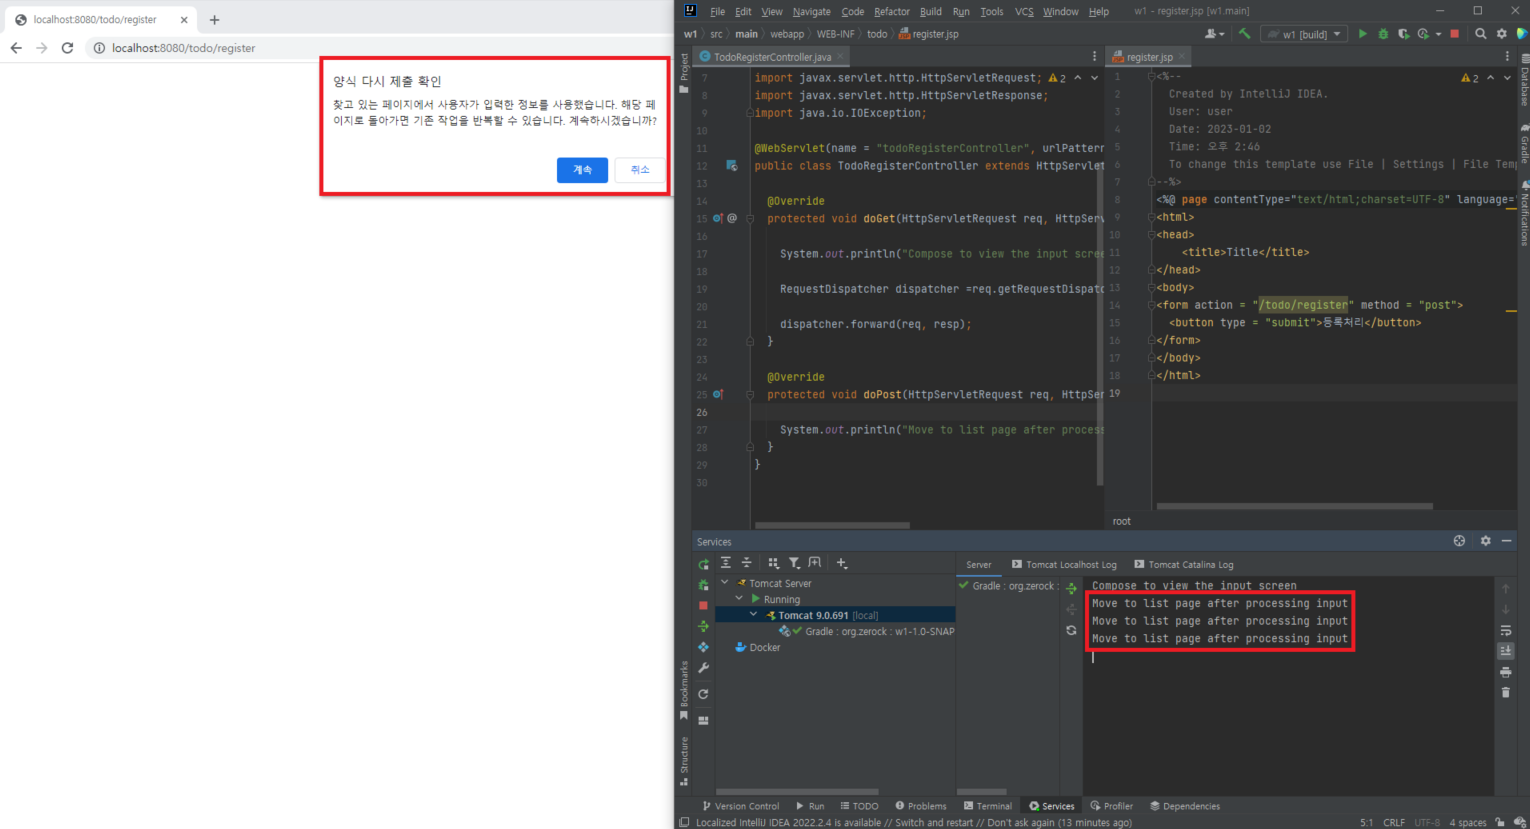Image resolution: width=1530 pixels, height=829 pixels.
Task: Open the Refactor menu
Action: pos(891,12)
